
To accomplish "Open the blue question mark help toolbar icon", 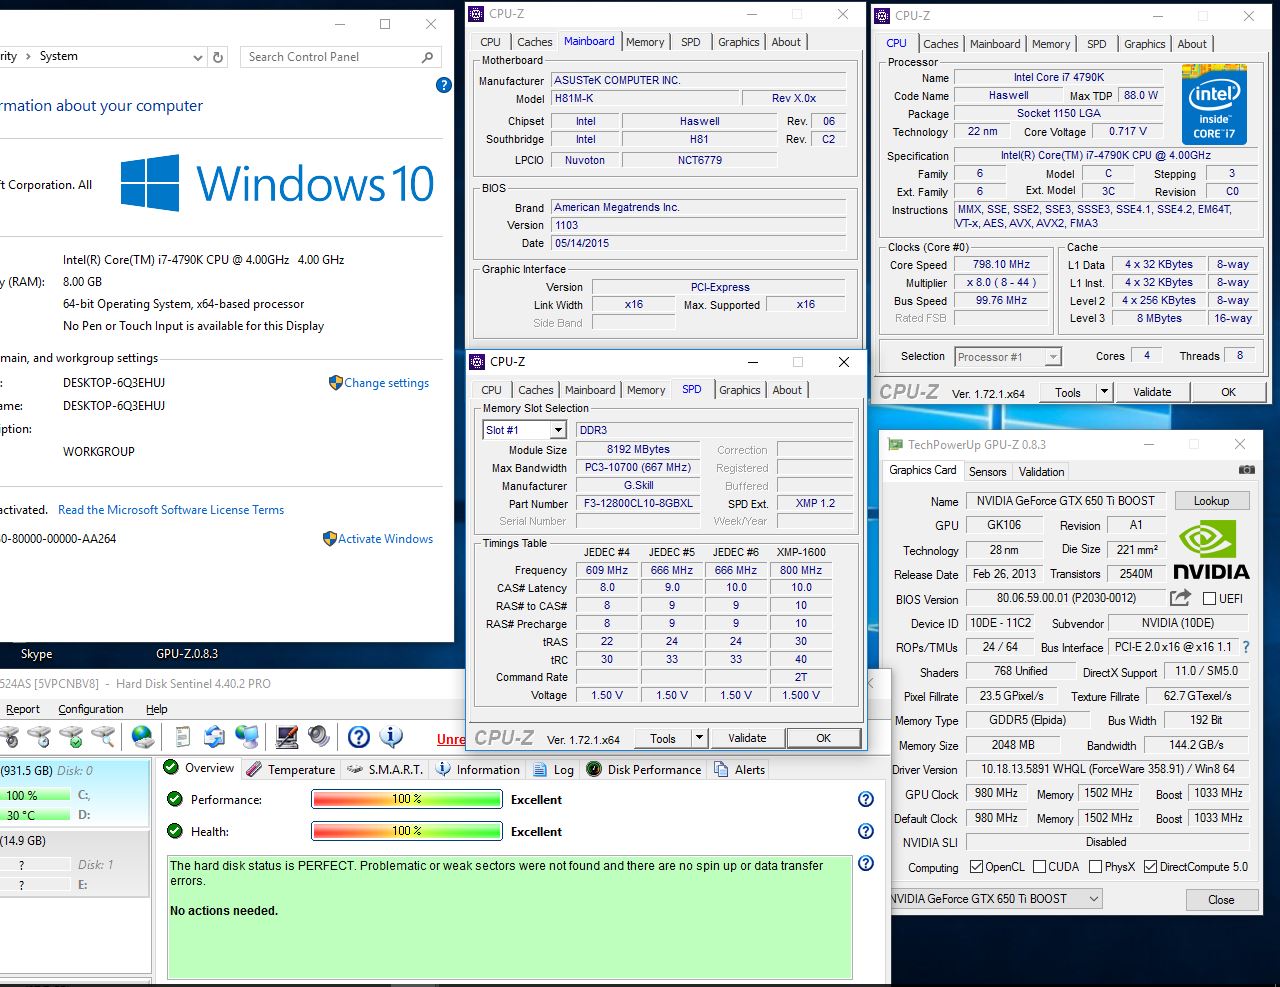I will pos(359,737).
